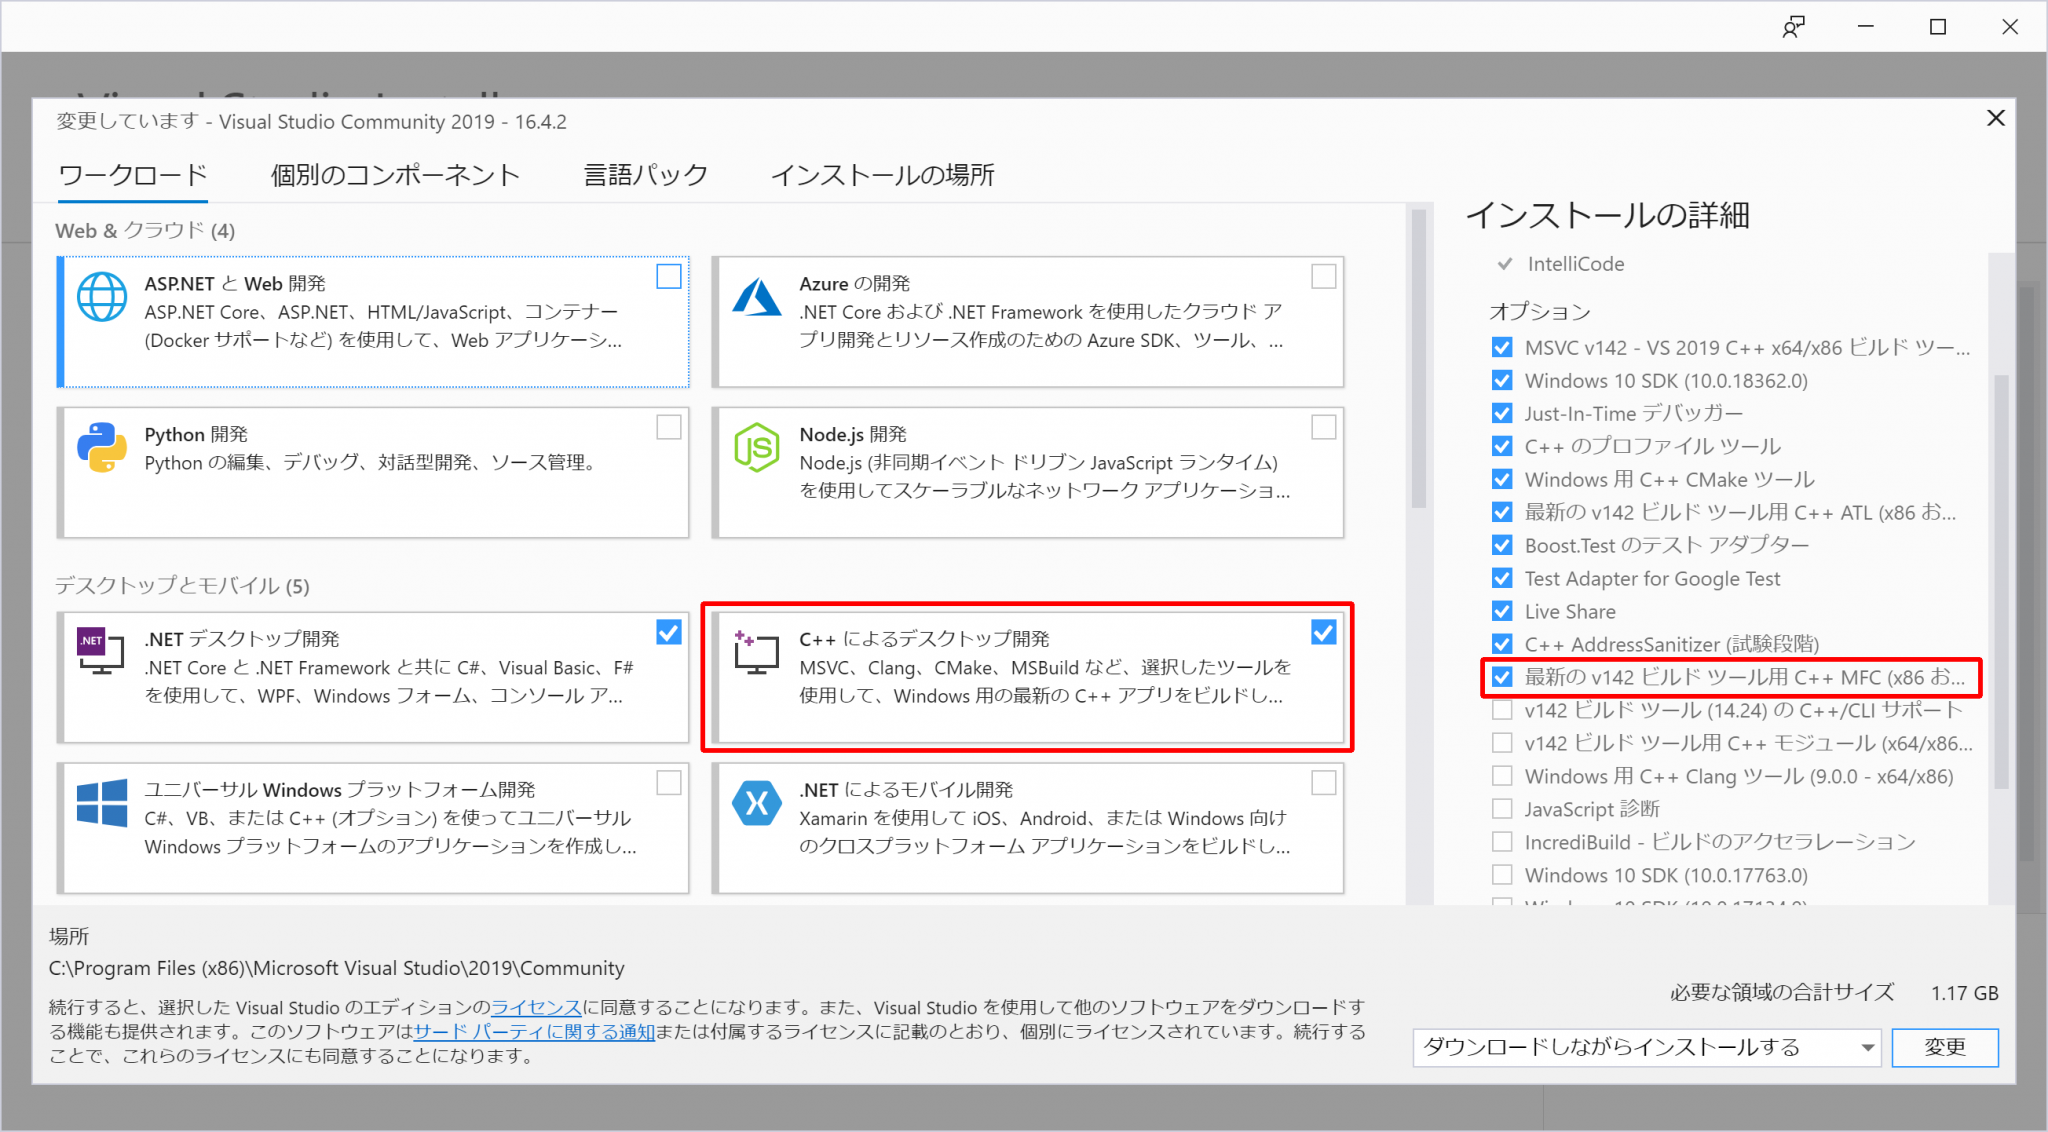Minimize the installer window
Screen dimensions: 2048x1132
[x=1866, y=27]
